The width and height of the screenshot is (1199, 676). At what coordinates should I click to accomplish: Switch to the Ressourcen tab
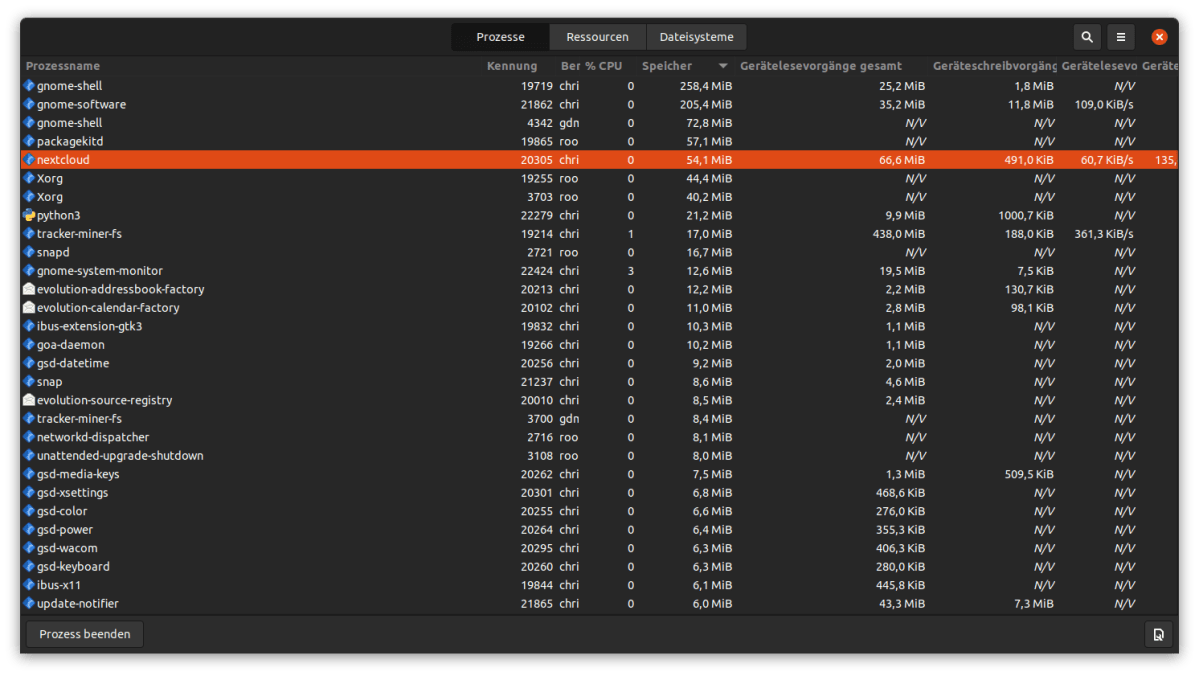tap(597, 37)
